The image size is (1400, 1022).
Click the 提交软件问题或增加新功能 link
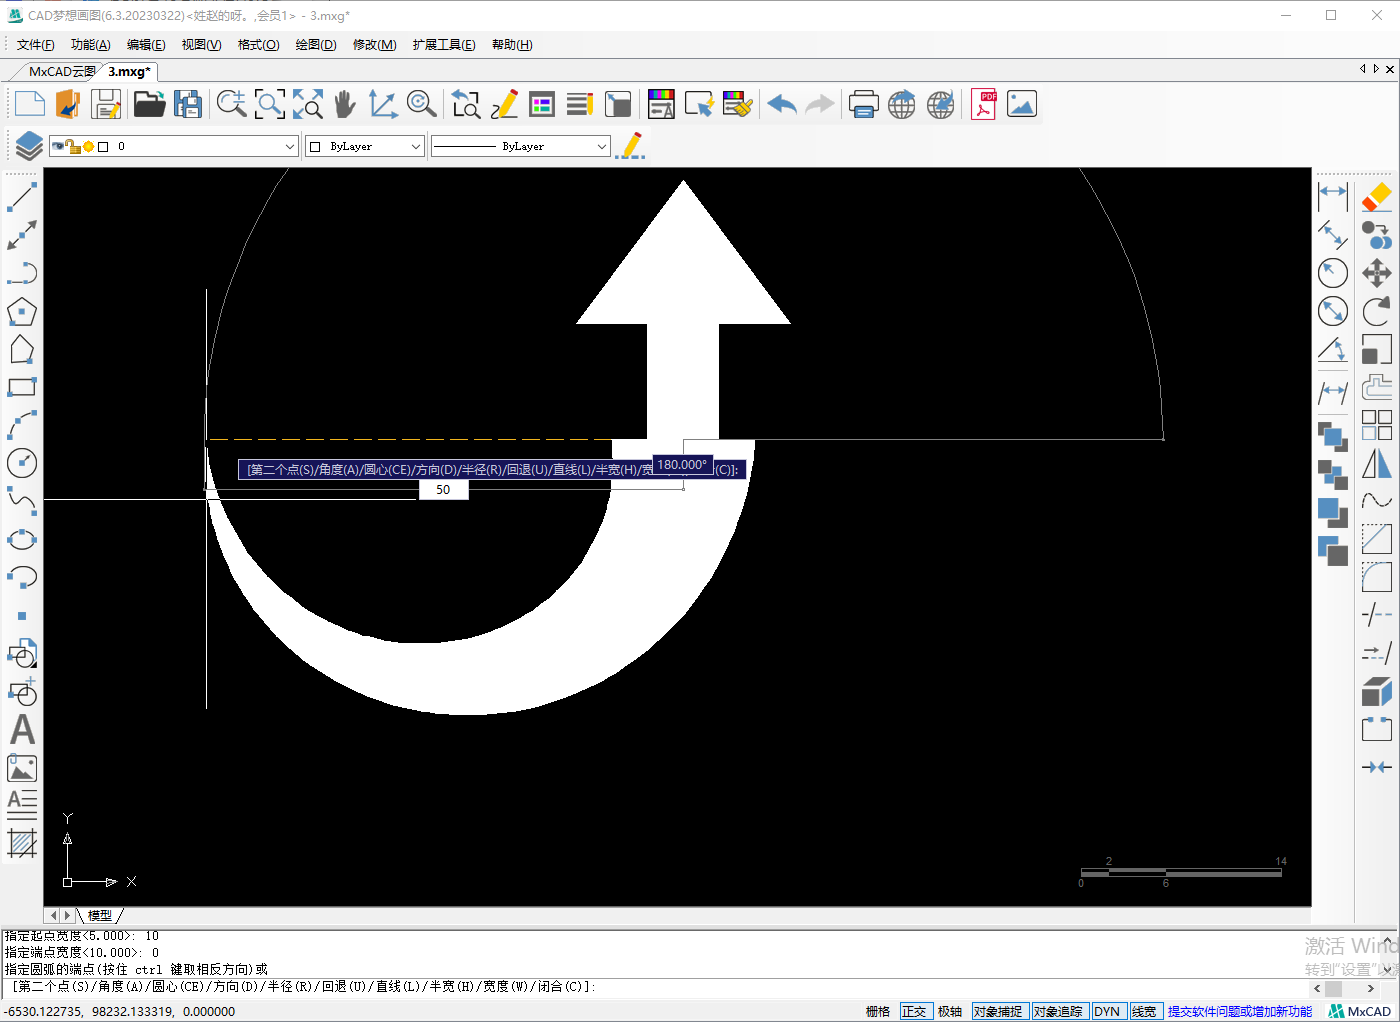coord(1240,1011)
